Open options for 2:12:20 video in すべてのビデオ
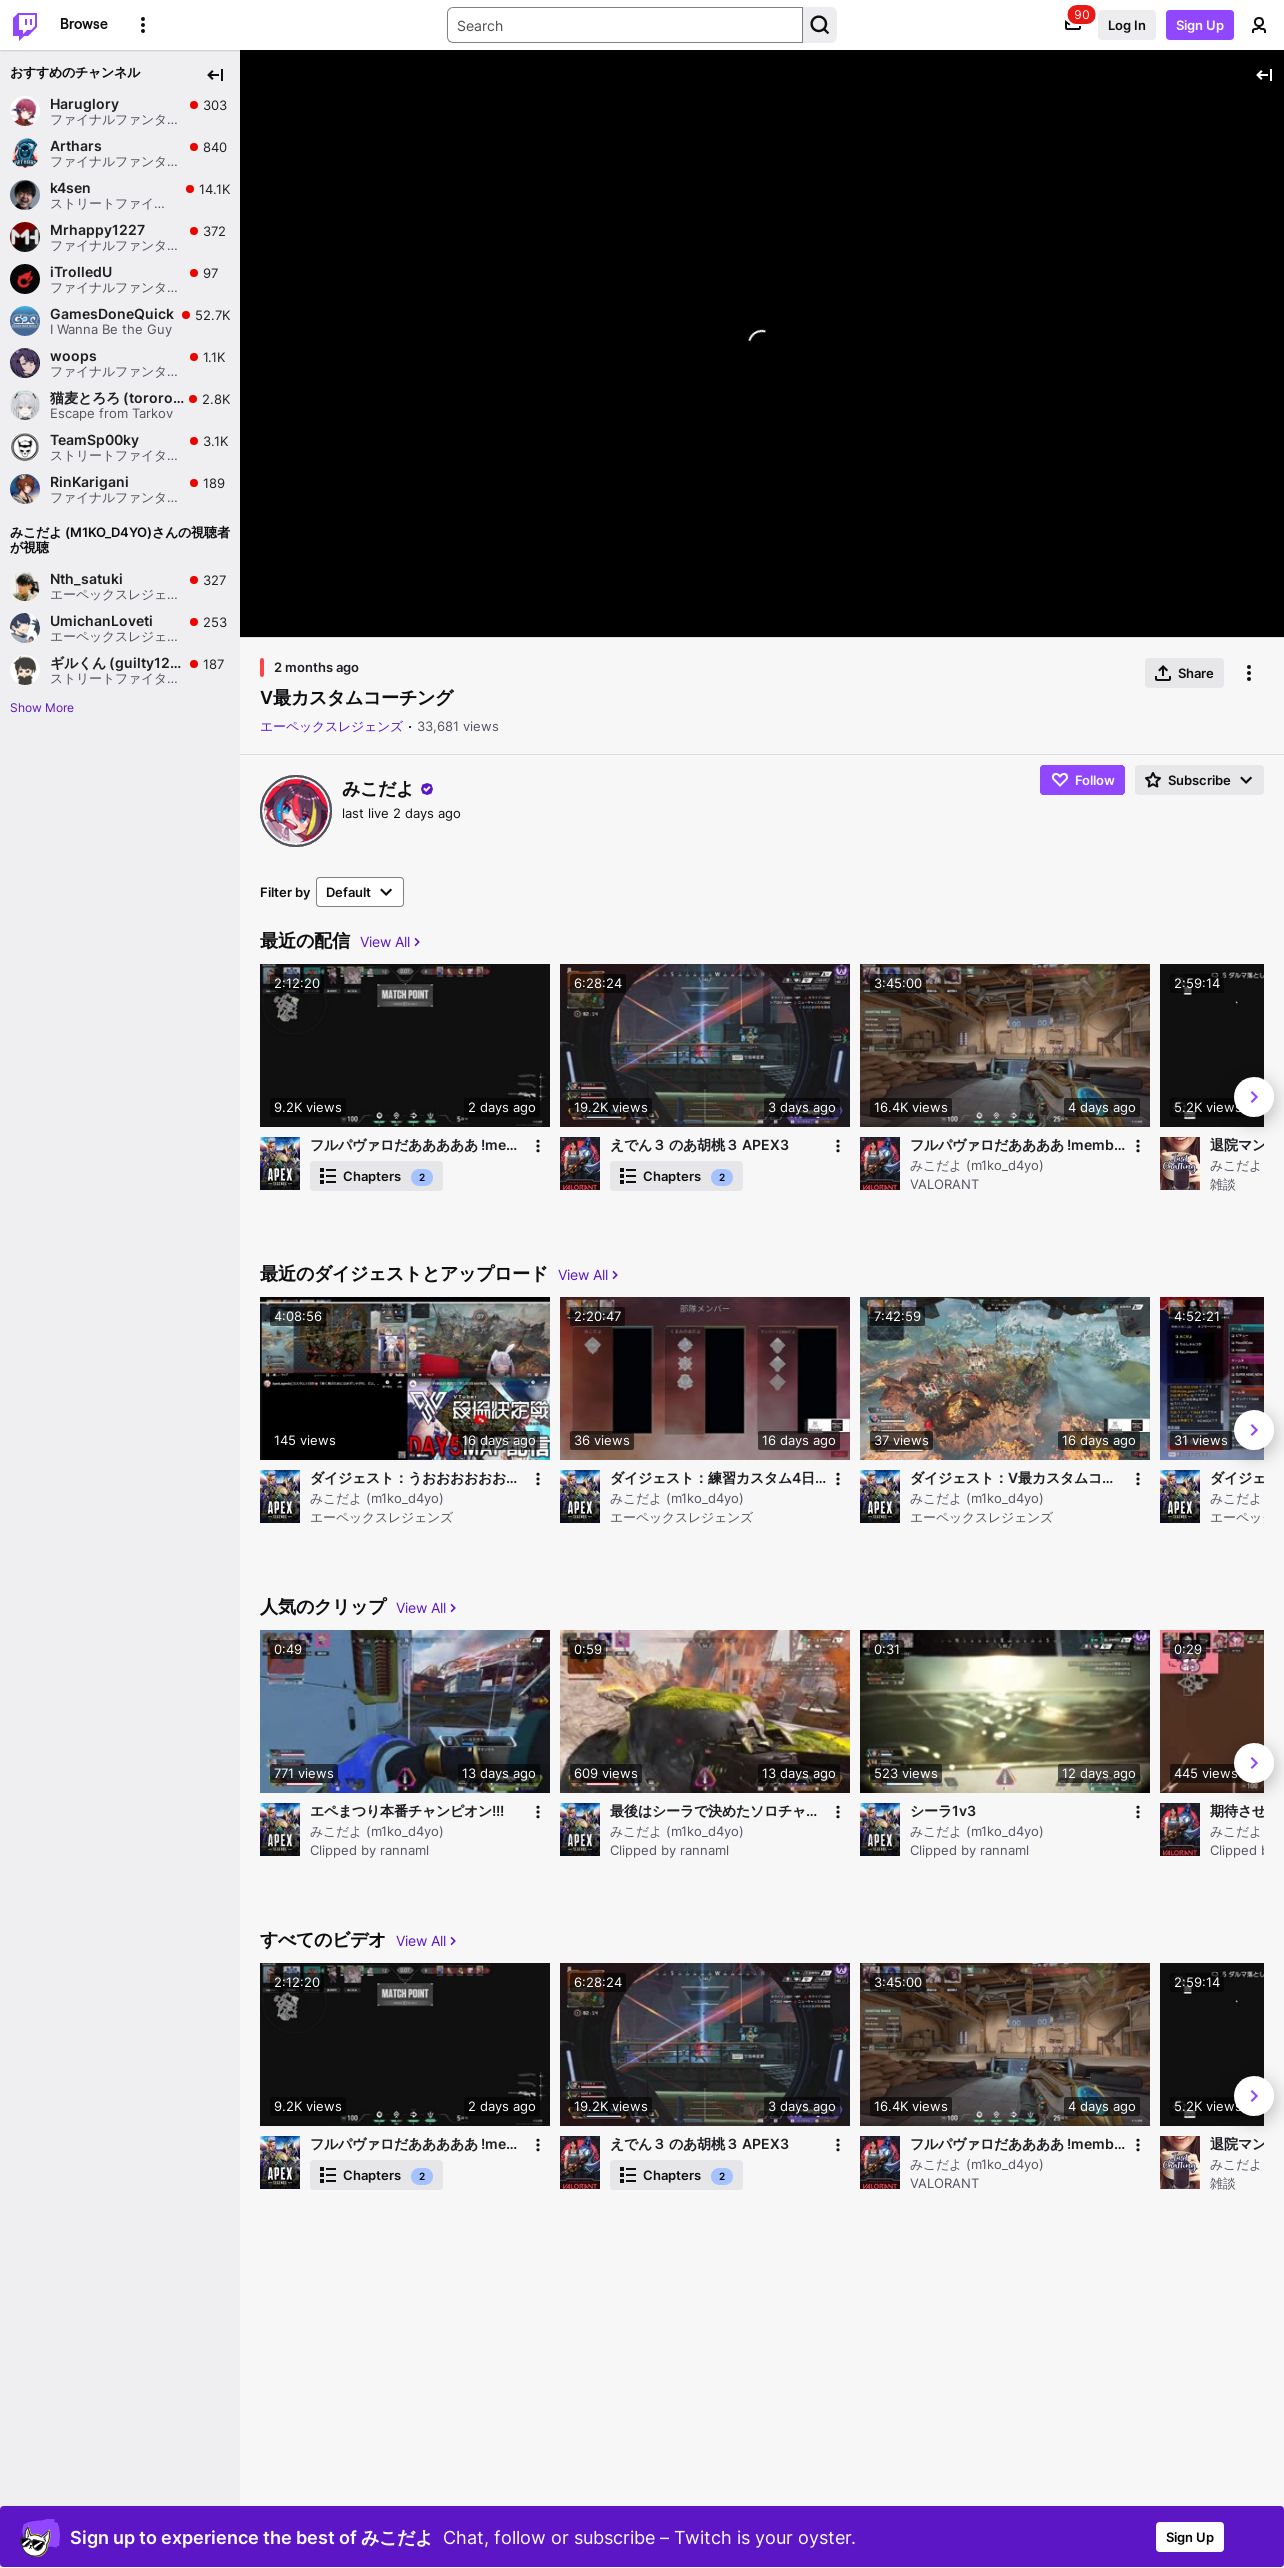Screen dimensions: 1284x2568 coord(538,2145)
